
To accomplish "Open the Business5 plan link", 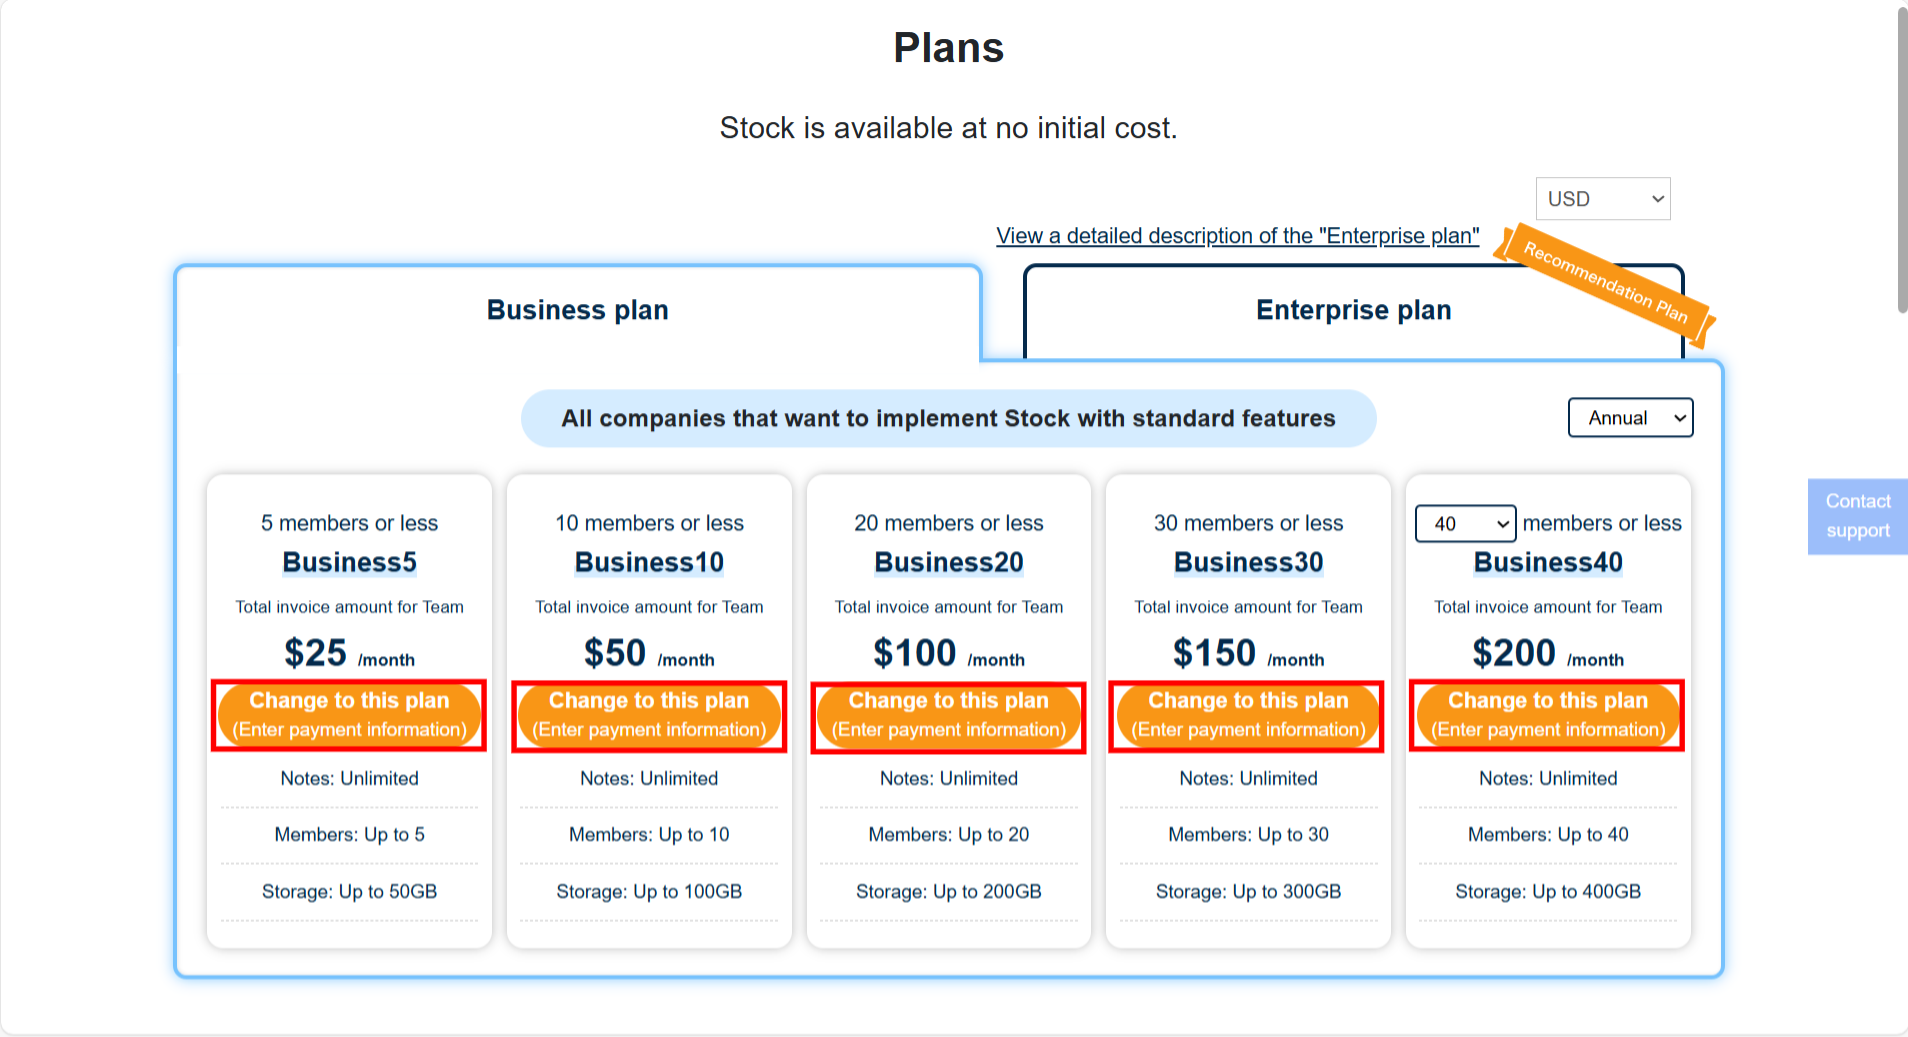I will (348, 562).
